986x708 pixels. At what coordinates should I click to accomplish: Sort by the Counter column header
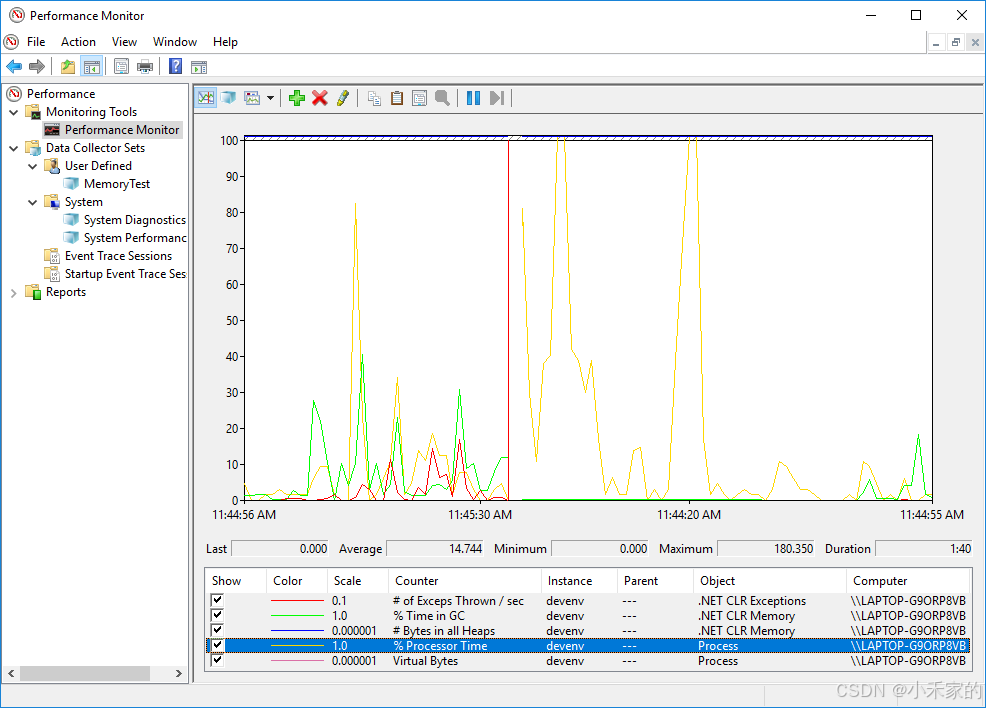pyautogui.click(x=465, y=581)
